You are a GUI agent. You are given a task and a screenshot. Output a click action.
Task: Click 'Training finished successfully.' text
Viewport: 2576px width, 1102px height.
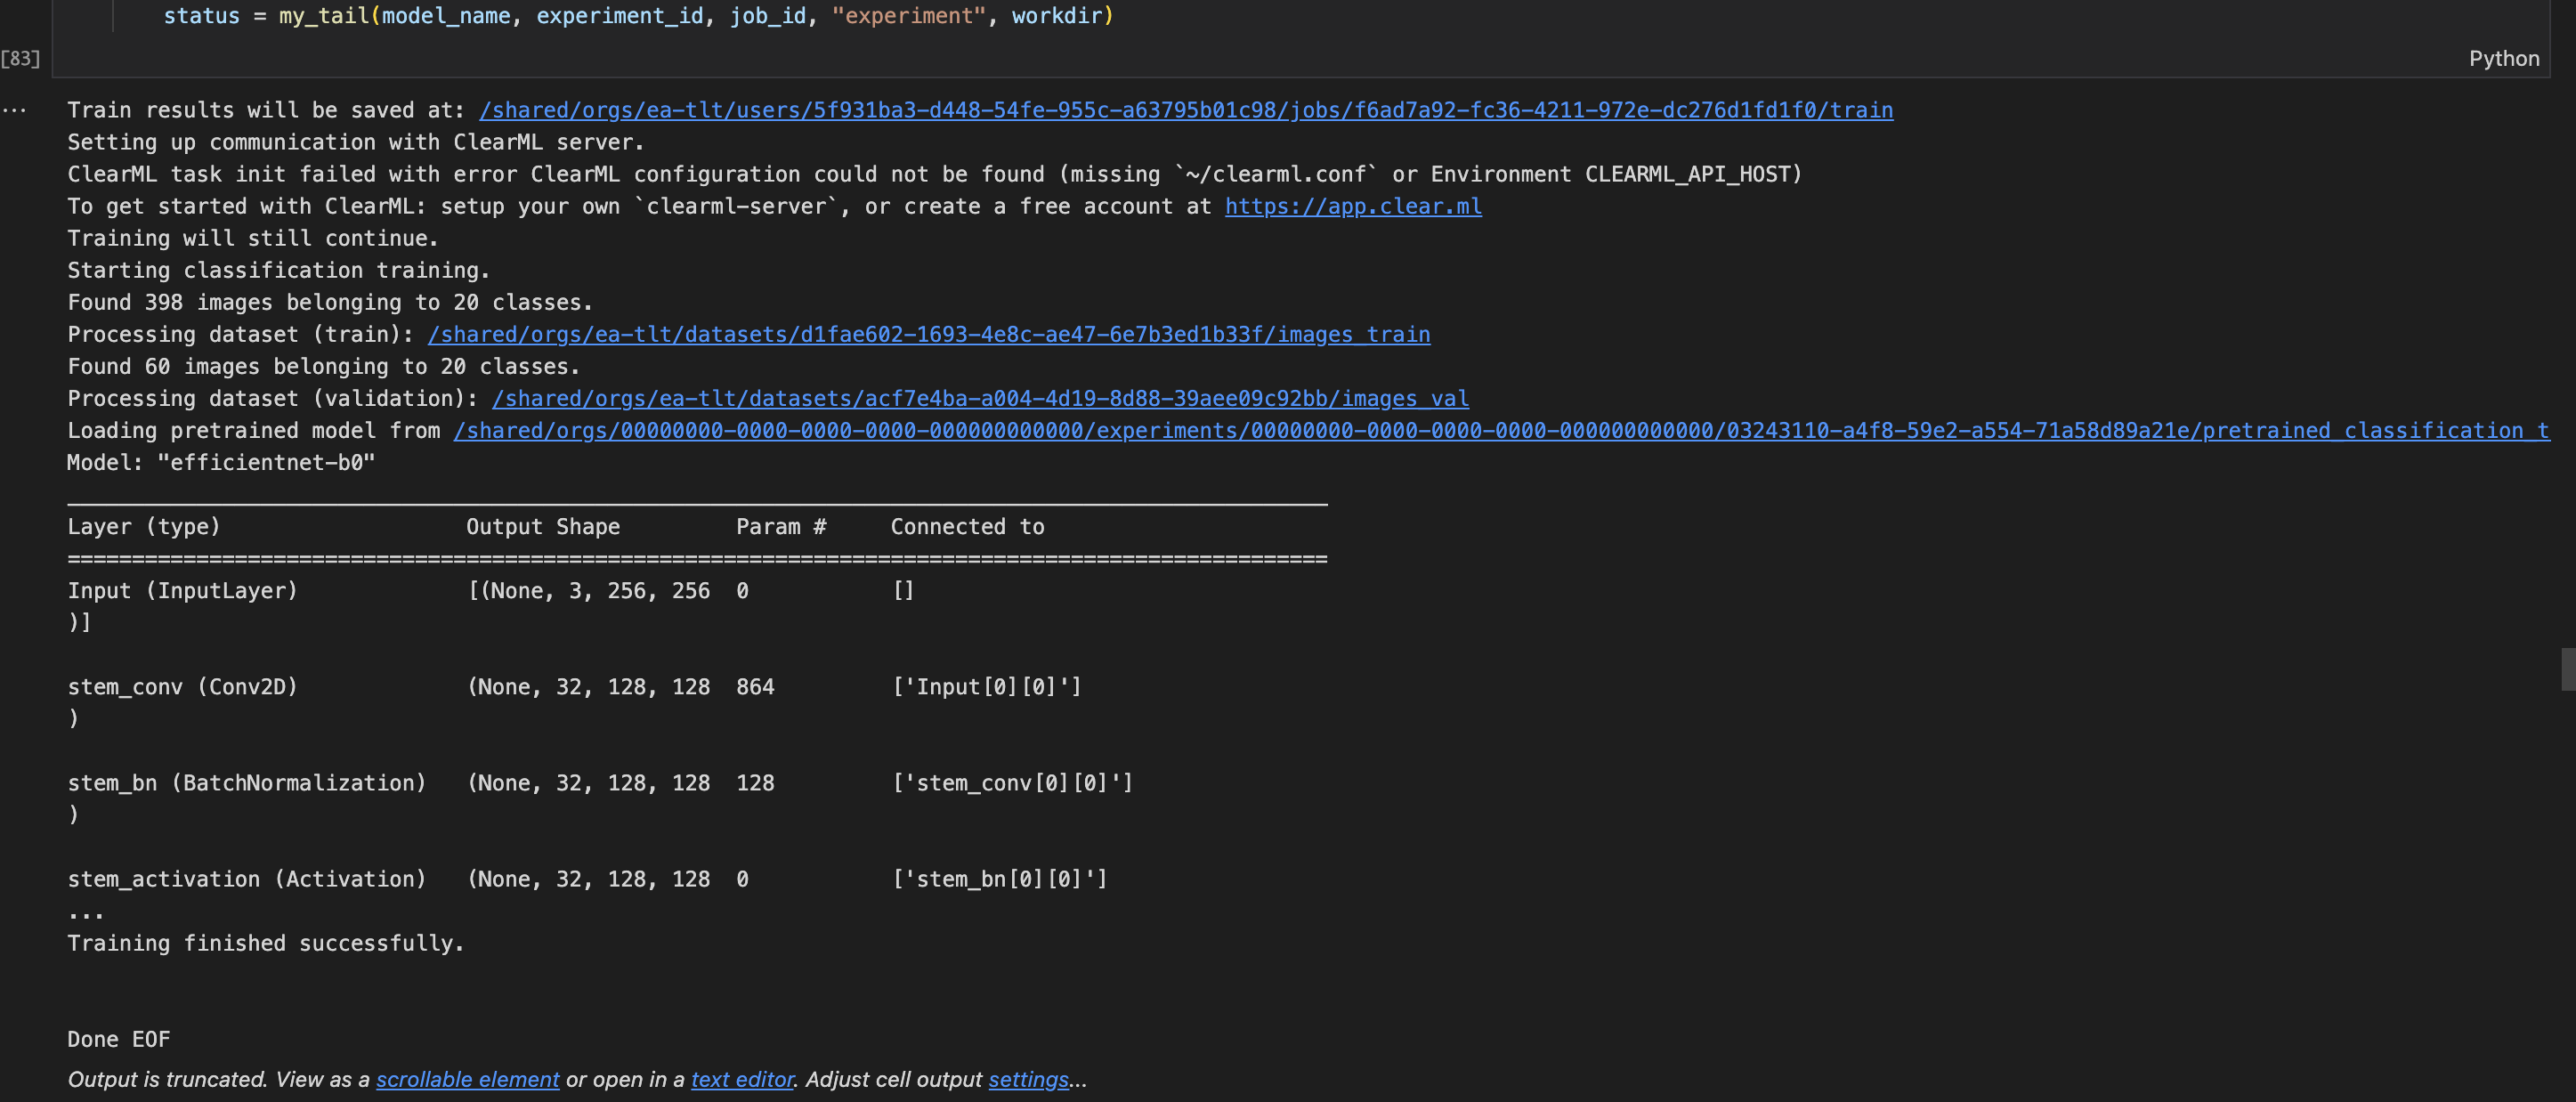point(266,943)
